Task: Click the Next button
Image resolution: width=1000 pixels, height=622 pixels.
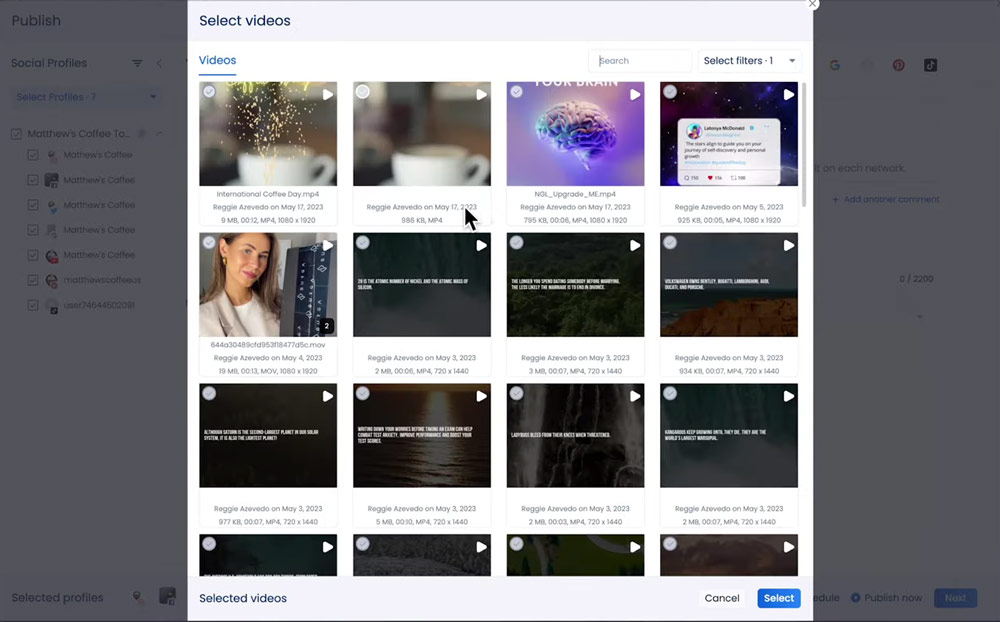Action: pos(955,598)
